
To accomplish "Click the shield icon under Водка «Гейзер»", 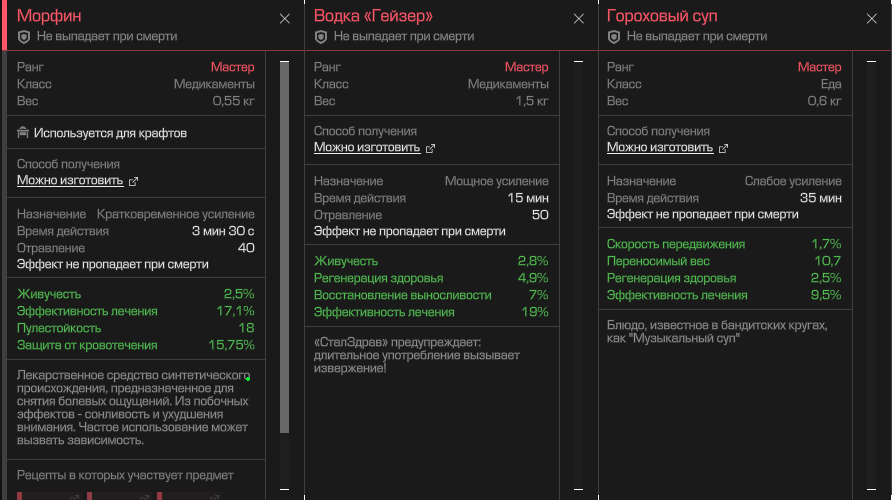I will (x=321, y=36).
